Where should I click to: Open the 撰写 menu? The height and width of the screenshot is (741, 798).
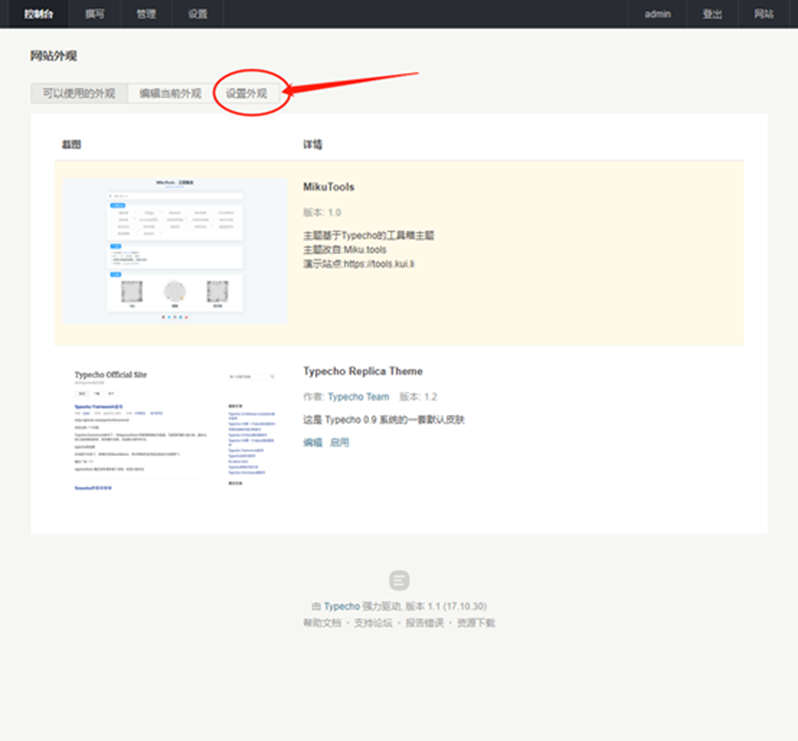pyautogui.click(x=94, y=14)
